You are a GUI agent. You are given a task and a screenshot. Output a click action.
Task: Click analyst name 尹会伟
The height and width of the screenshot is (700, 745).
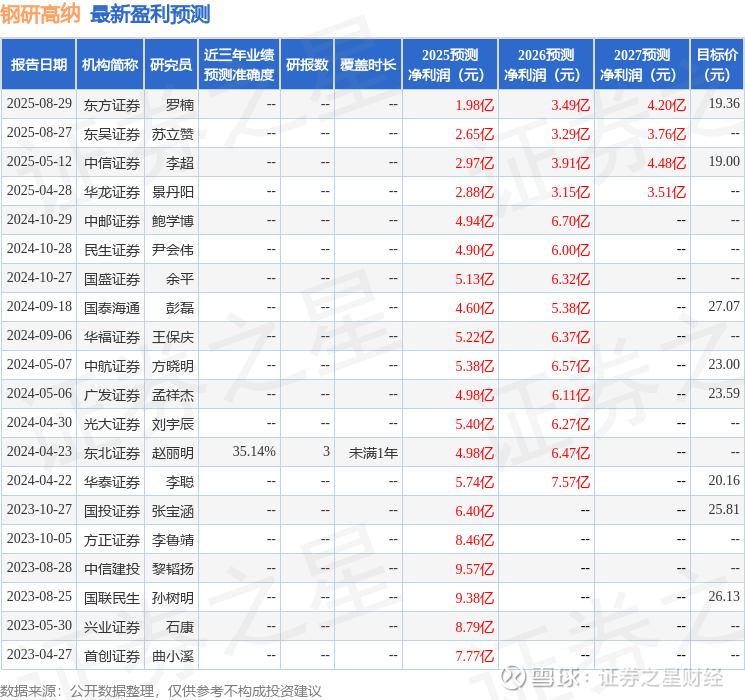click(172, 250)
